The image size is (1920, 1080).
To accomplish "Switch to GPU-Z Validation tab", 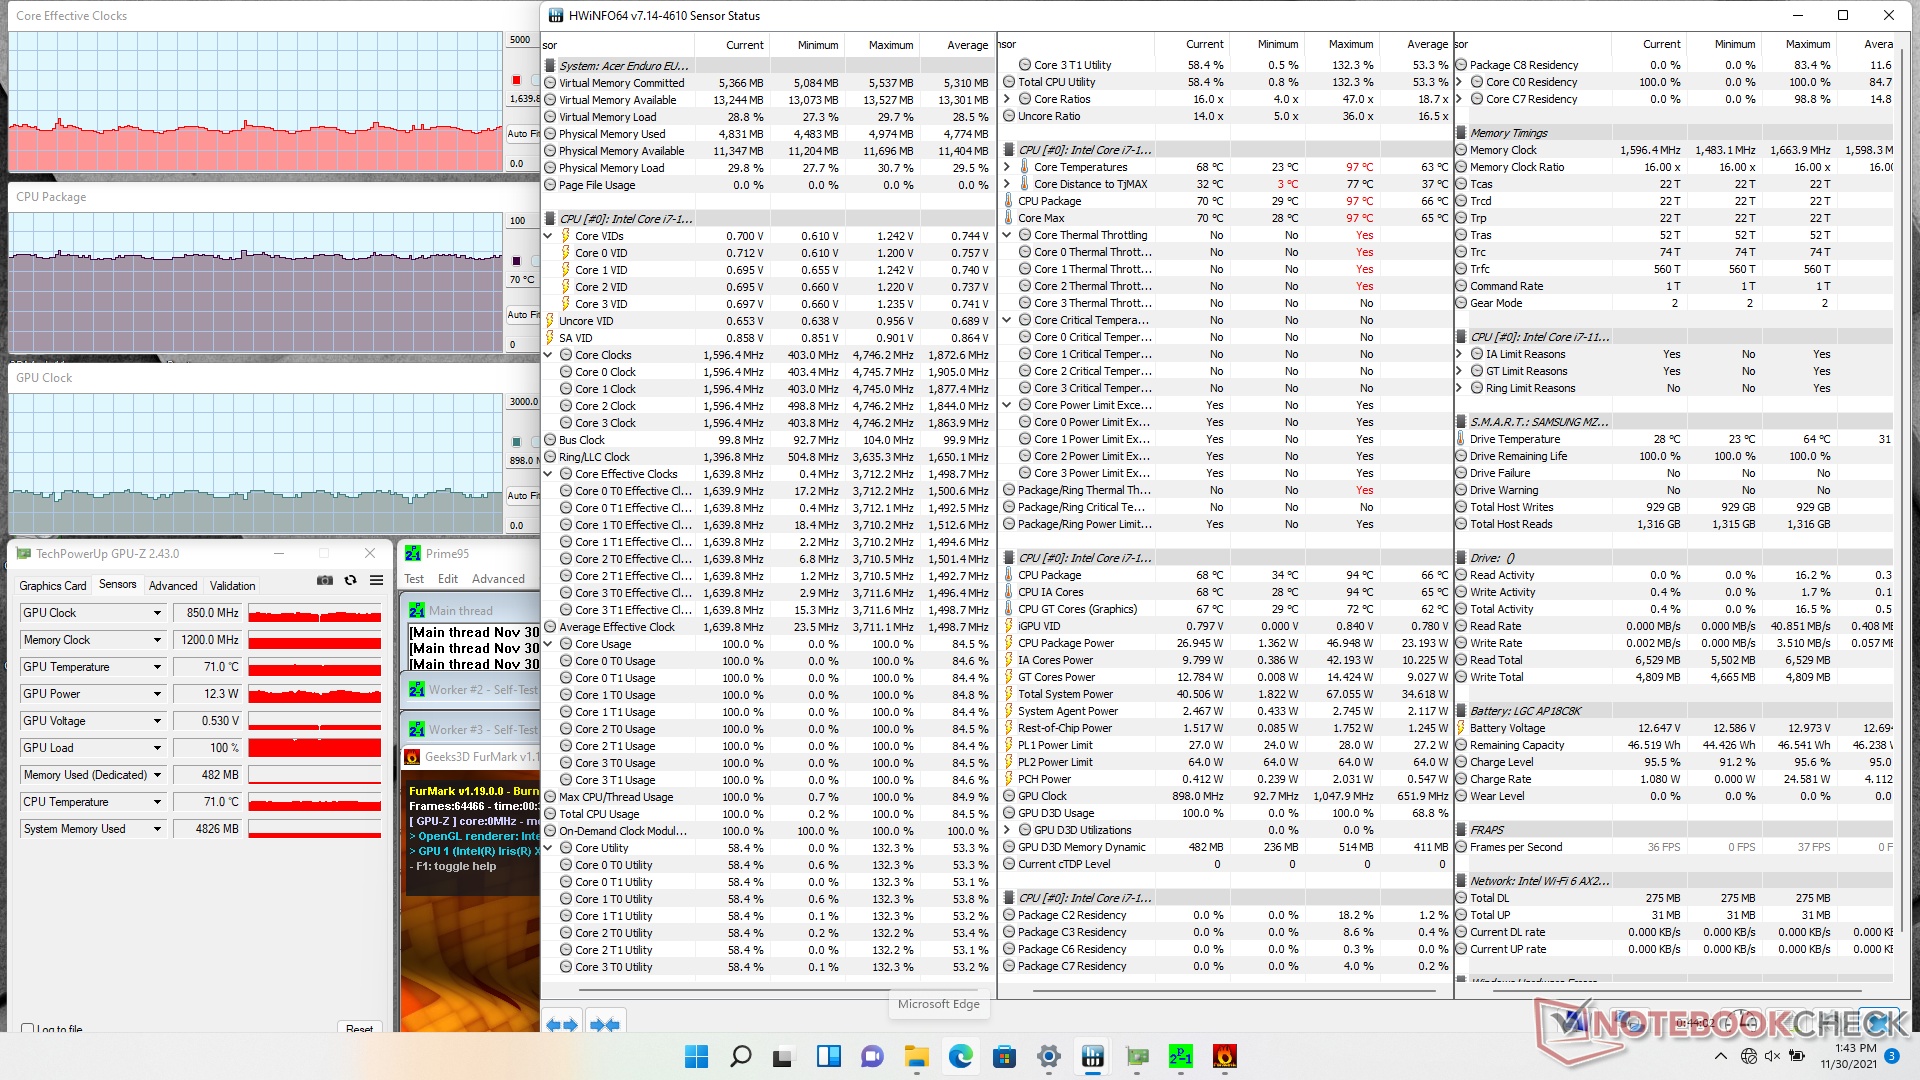I will pos(232,586).
